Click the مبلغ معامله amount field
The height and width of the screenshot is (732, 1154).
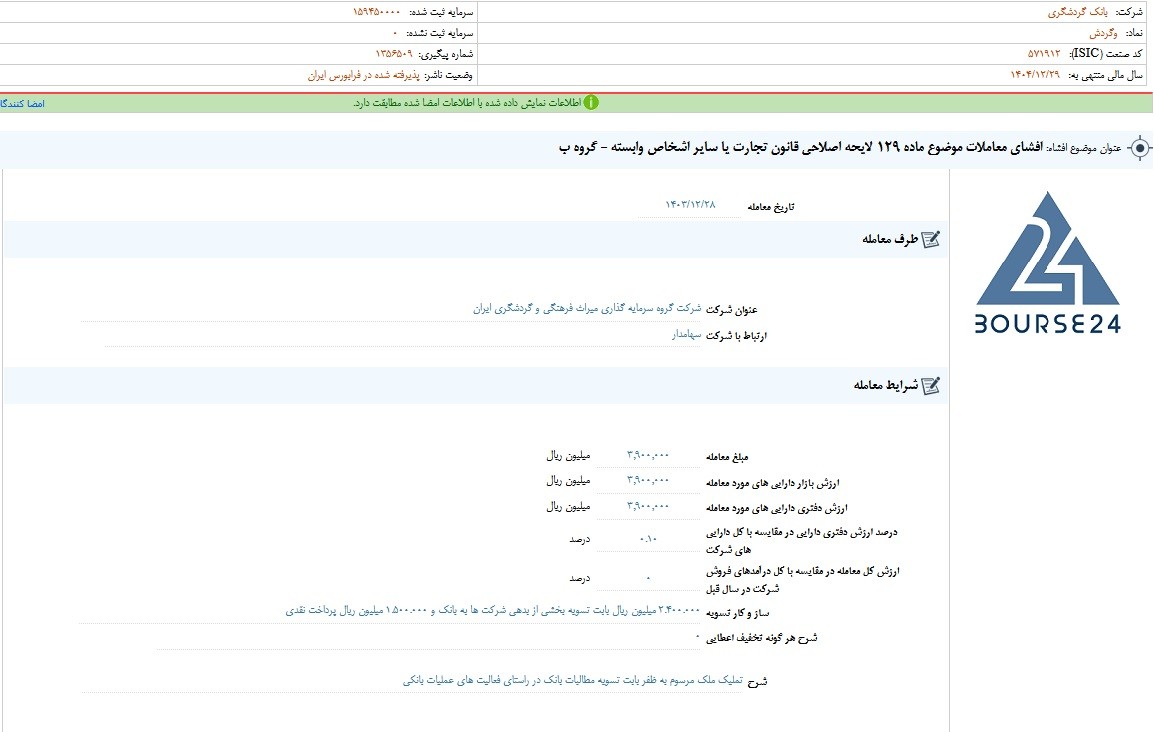click(x=648, y=455)
